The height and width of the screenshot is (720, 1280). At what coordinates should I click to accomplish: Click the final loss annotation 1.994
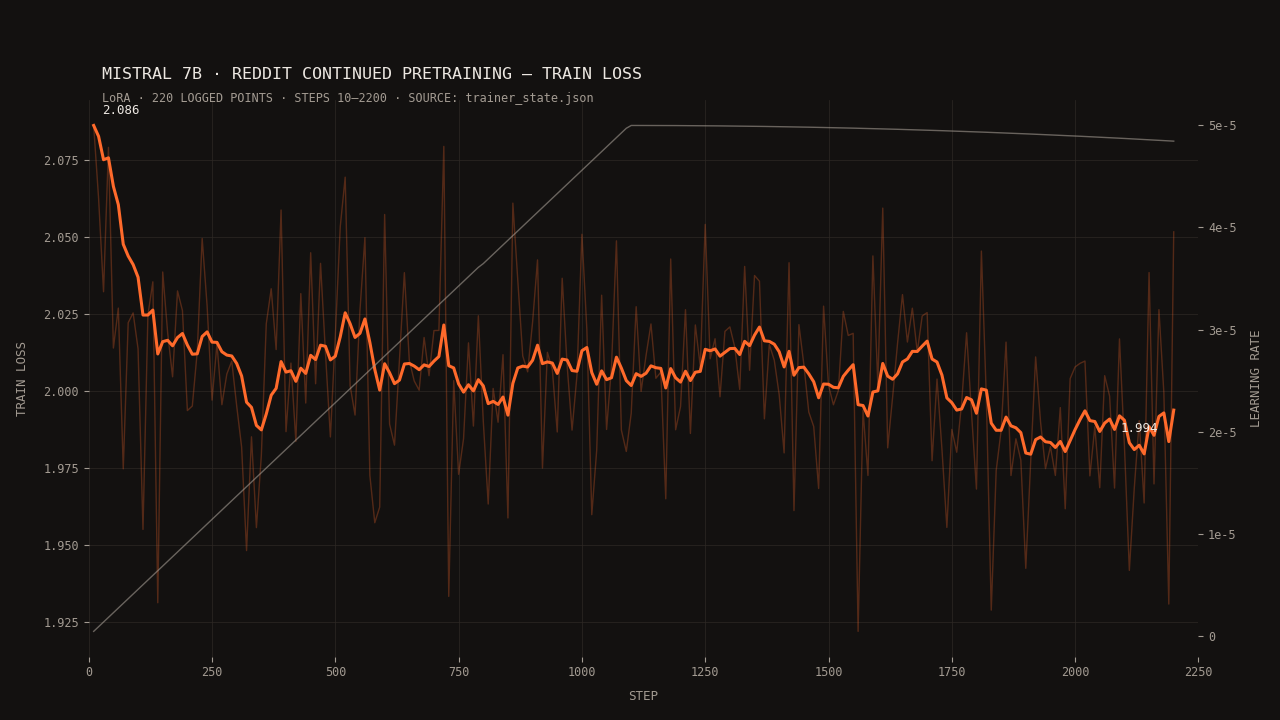click(1139, 428)
